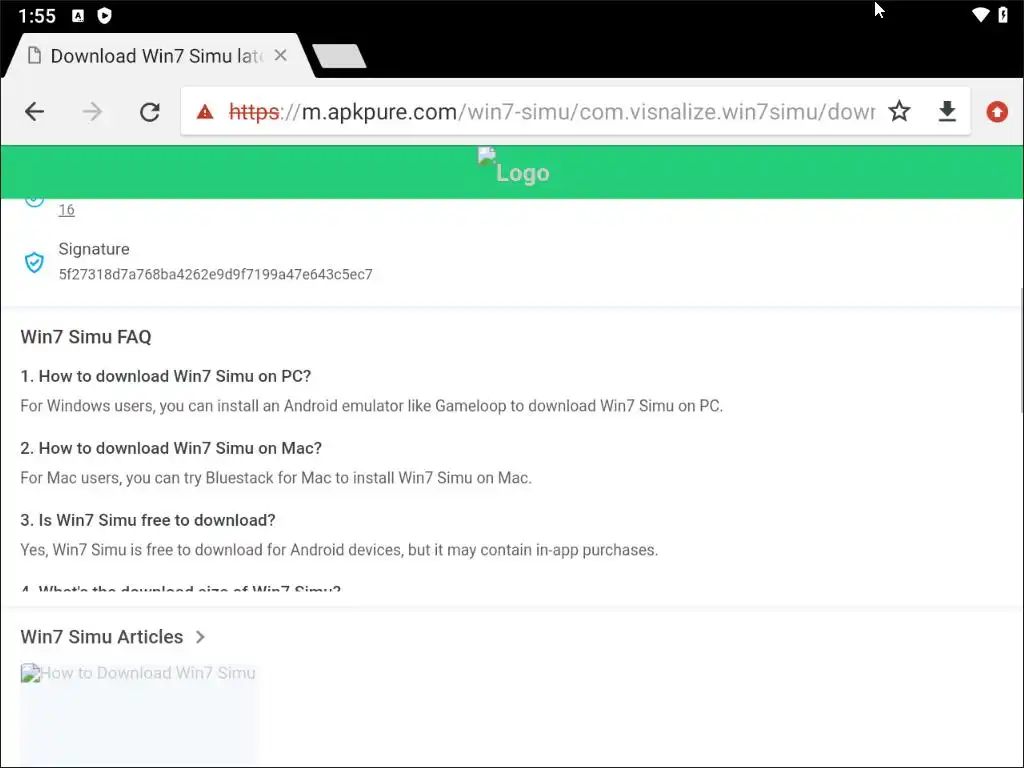Select the Download Win7 Simu tab
Screen dimensions: 1024x768
(x=157, y=56)
